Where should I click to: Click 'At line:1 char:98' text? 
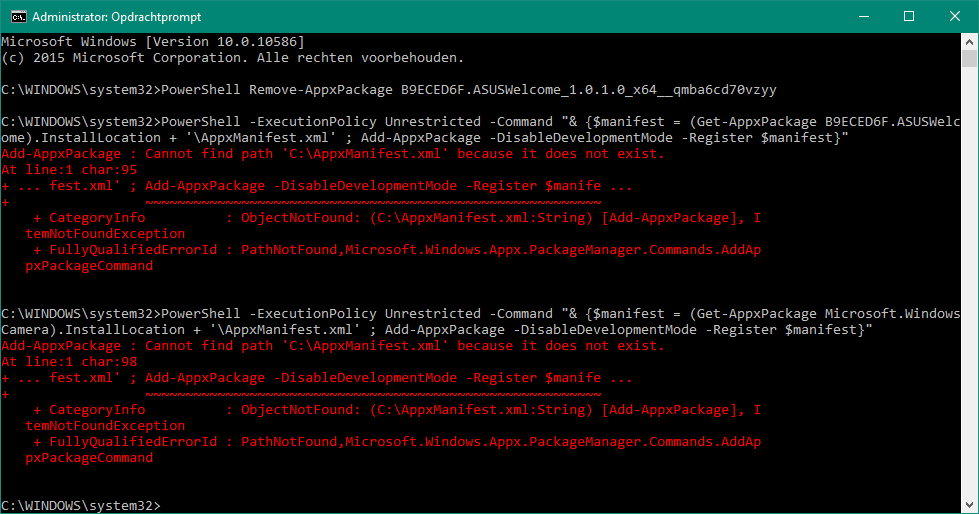point(69,362)
